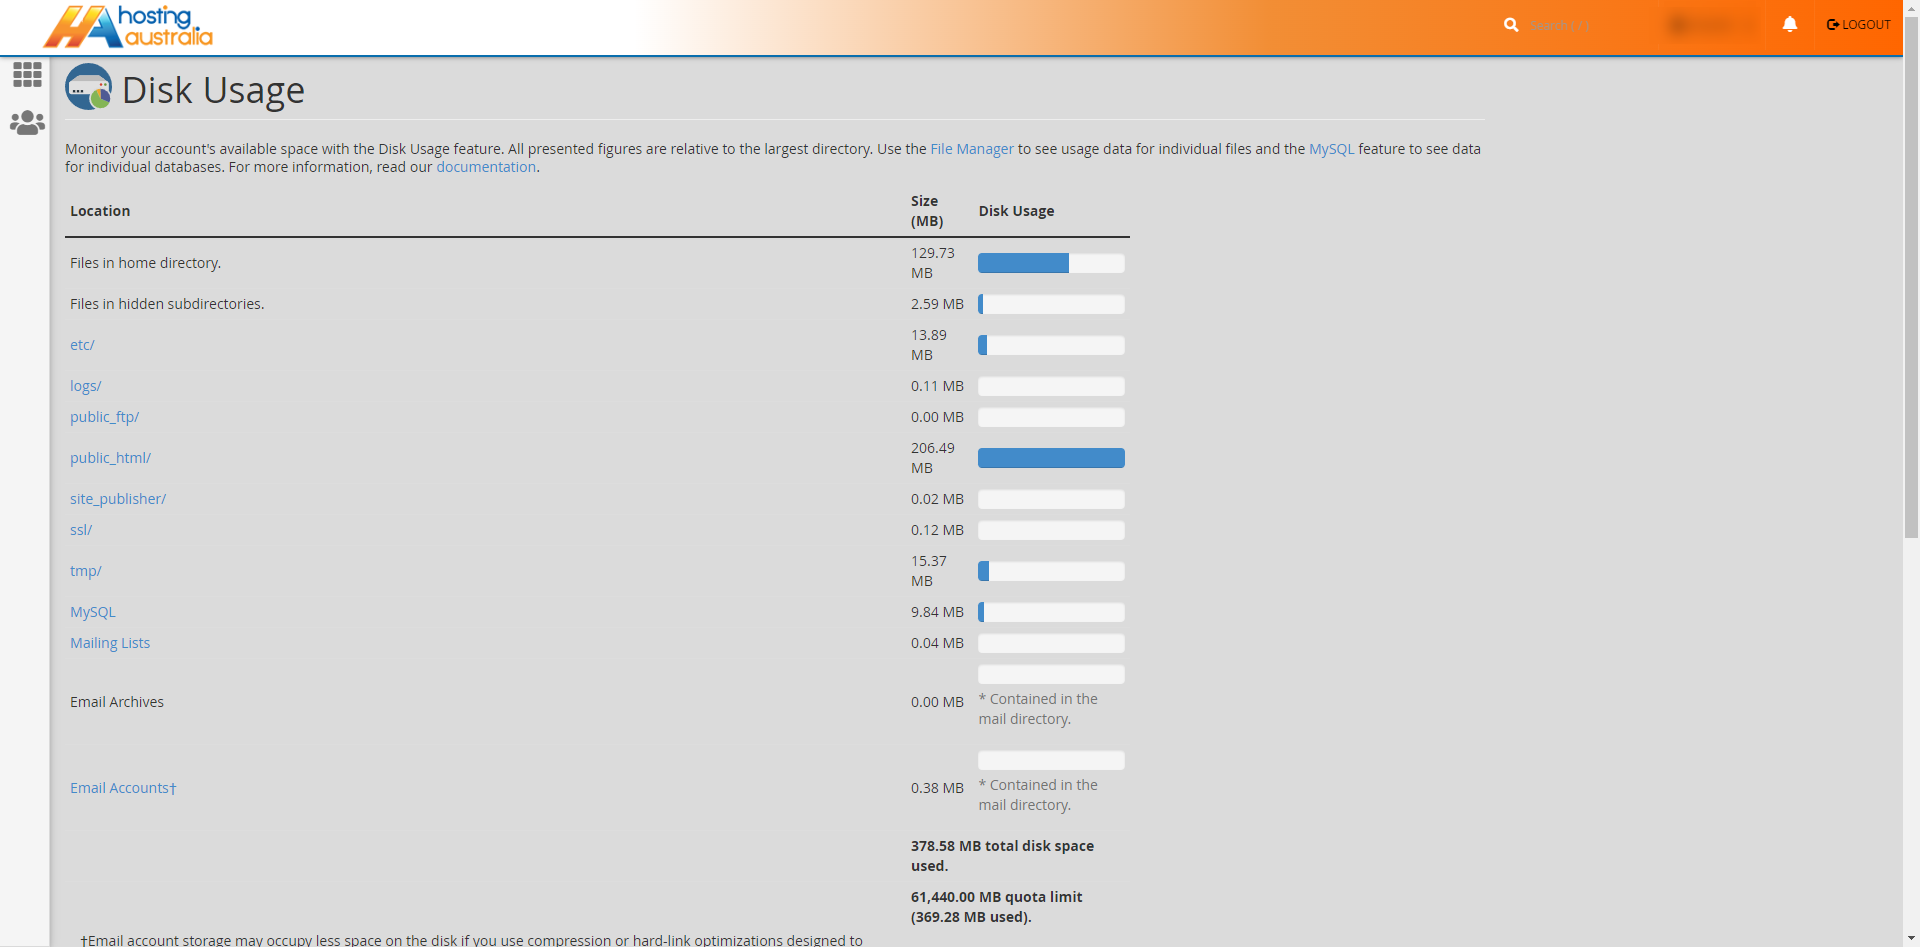Open the Tools grid icon in the sidebar
Image resolution: width=1920 pixels, height=947 pixels.
26,75
